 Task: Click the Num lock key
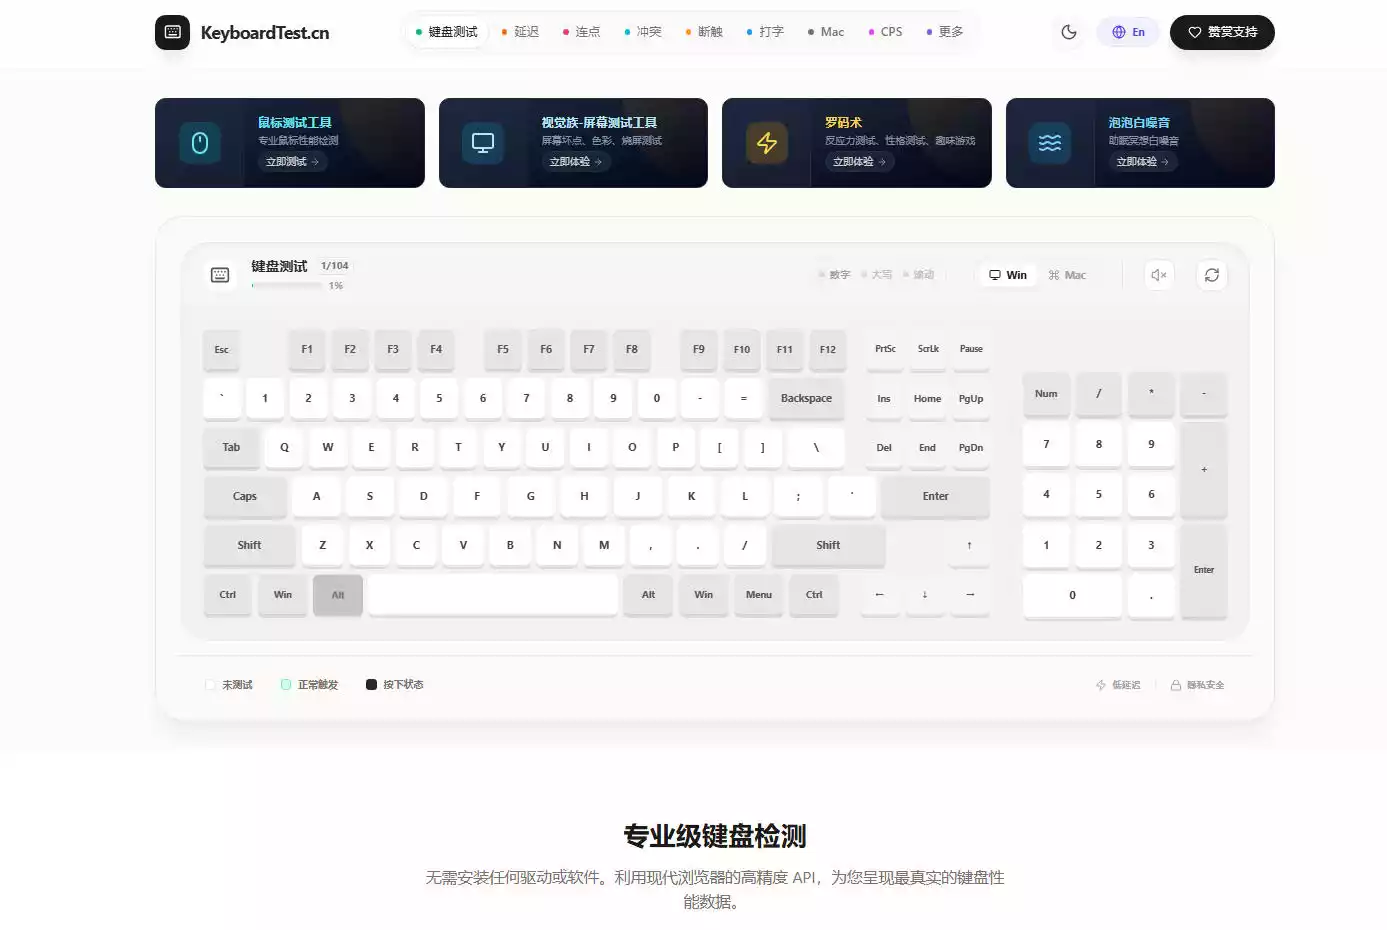1046,394
